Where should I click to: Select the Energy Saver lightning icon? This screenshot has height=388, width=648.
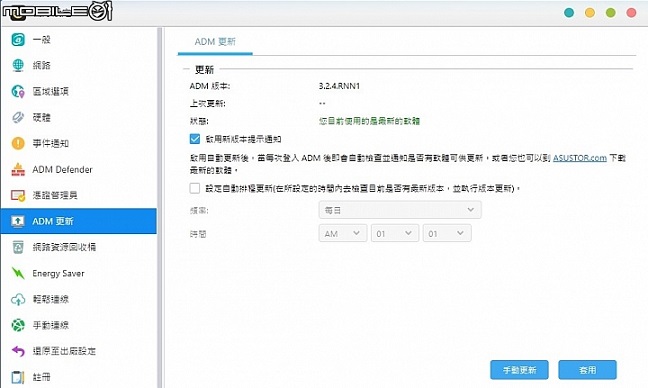[18, 273]
